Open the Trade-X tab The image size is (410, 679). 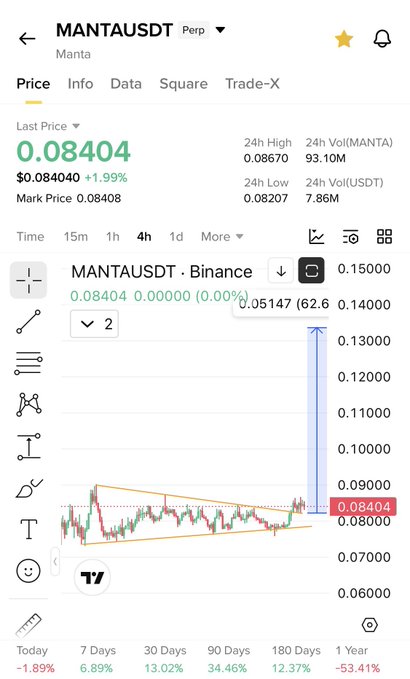[x=252, y=84]
